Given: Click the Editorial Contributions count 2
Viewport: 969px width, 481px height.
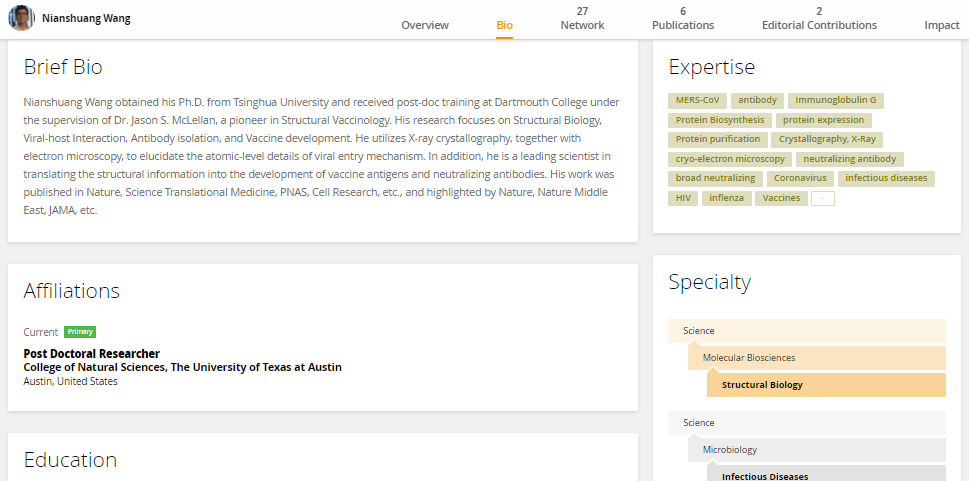Looking at the screenshot, I should coord(819,11).
